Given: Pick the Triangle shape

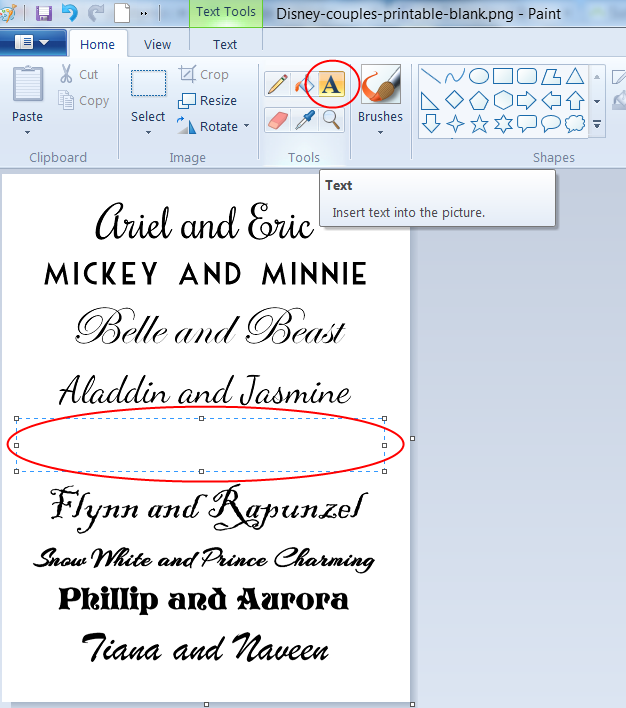Looking at the screenshot, I should (575, 76).
